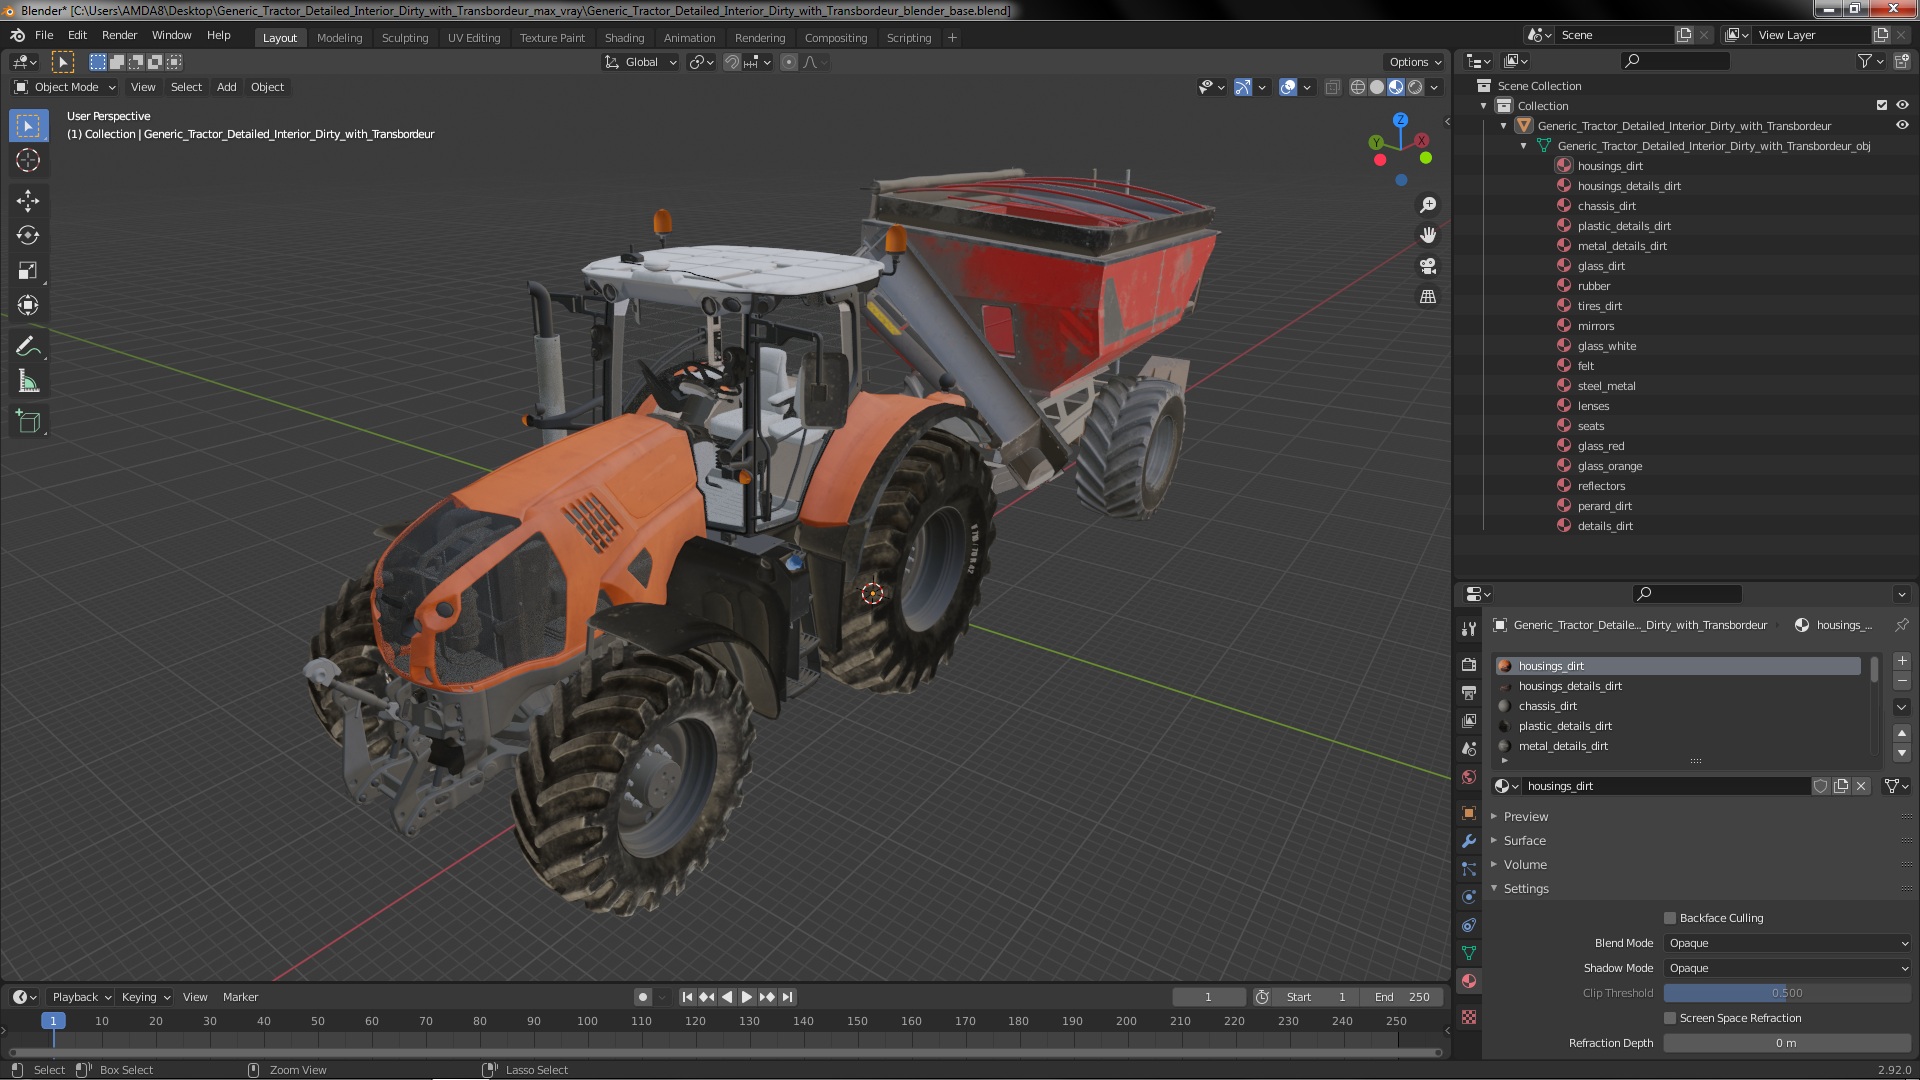Switch to solid viewport shading
This screenshot has height=1080, width=1920.
click(x=1377, y=87)
